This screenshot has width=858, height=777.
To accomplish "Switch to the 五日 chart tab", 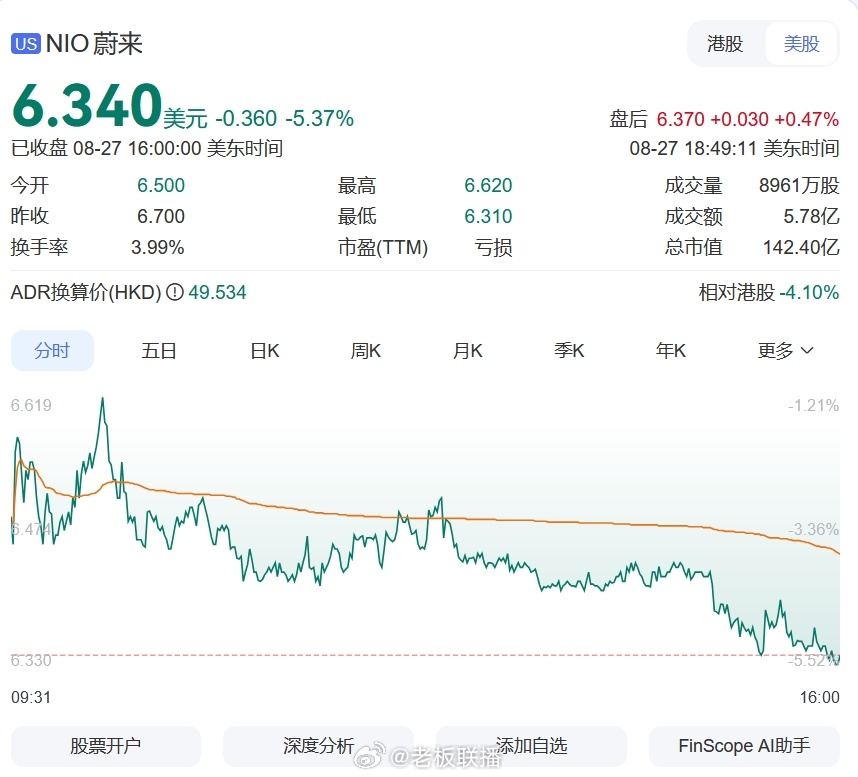I will click(159, 350).
